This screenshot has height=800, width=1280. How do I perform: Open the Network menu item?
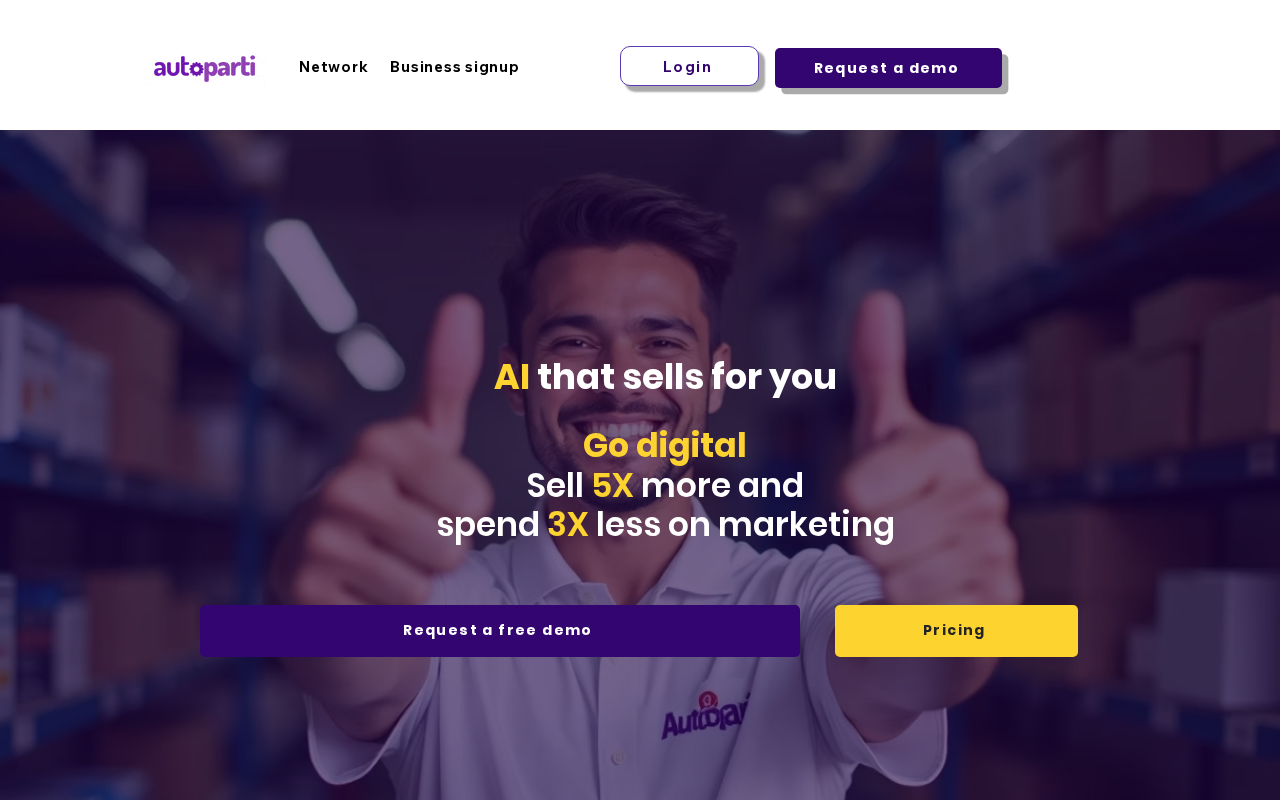333,67
